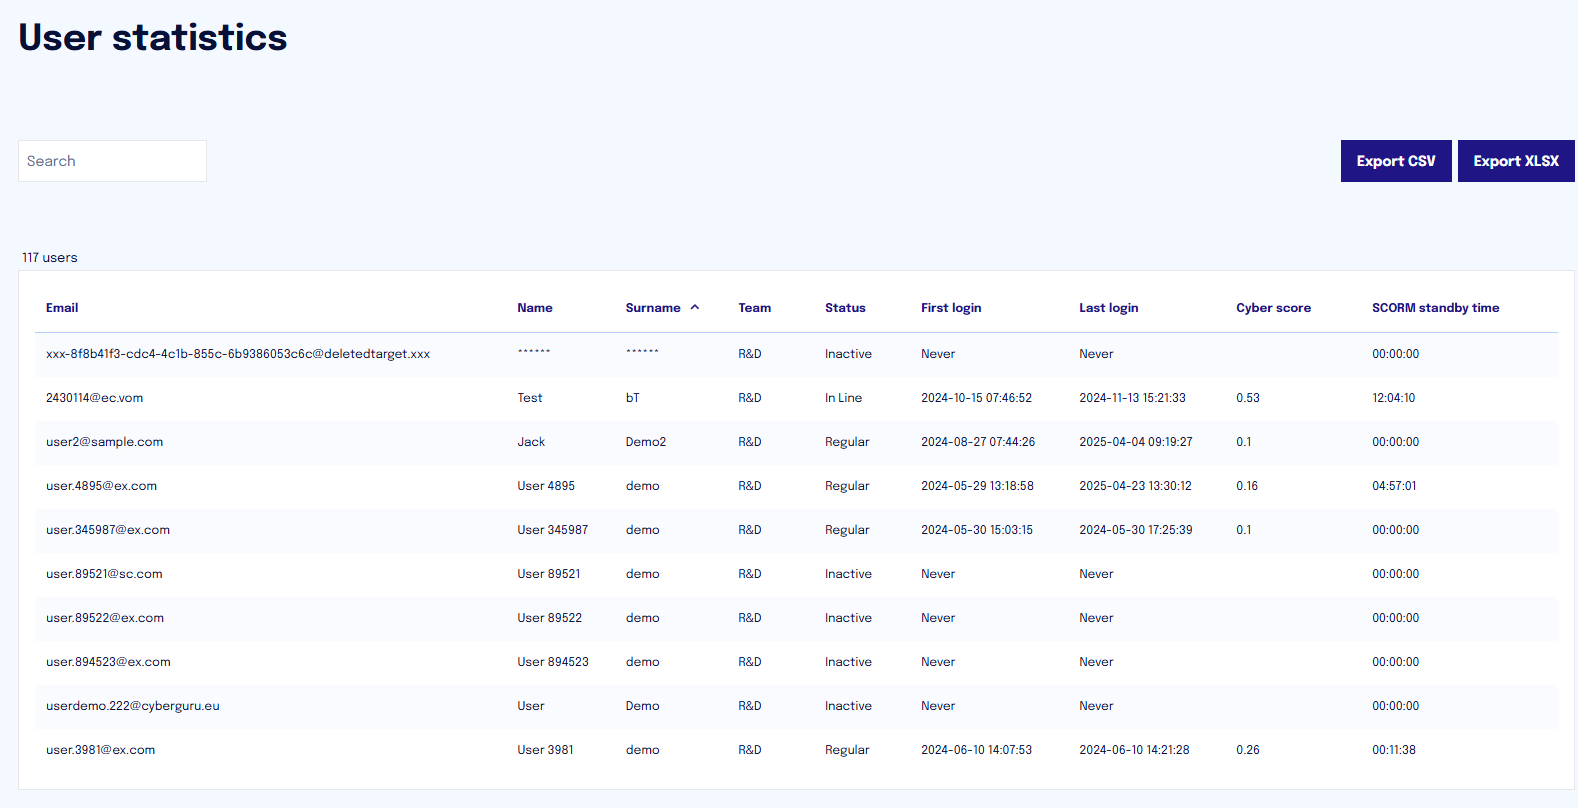
Task: Export the table as CSV
Action: coord(1396,161)
